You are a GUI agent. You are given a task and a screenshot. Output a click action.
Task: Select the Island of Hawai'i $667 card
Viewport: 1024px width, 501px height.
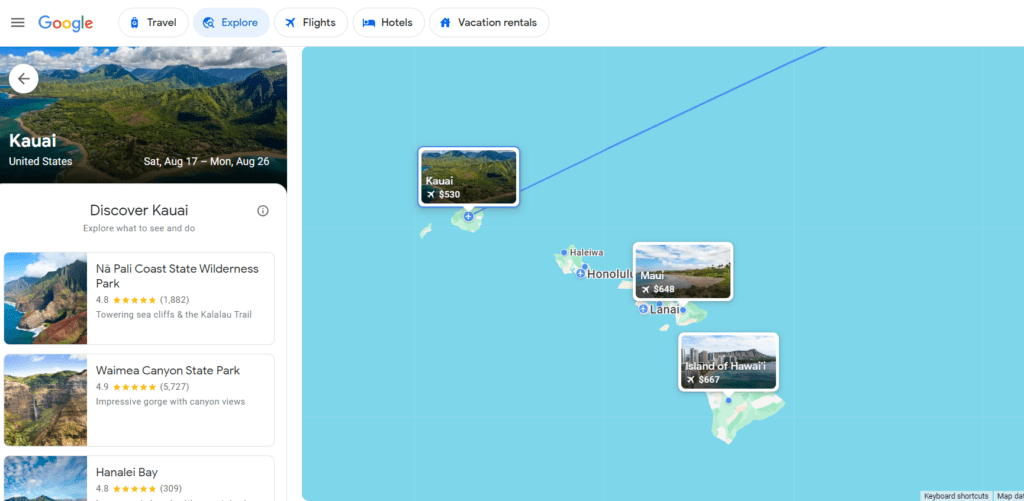click(729, 362)
